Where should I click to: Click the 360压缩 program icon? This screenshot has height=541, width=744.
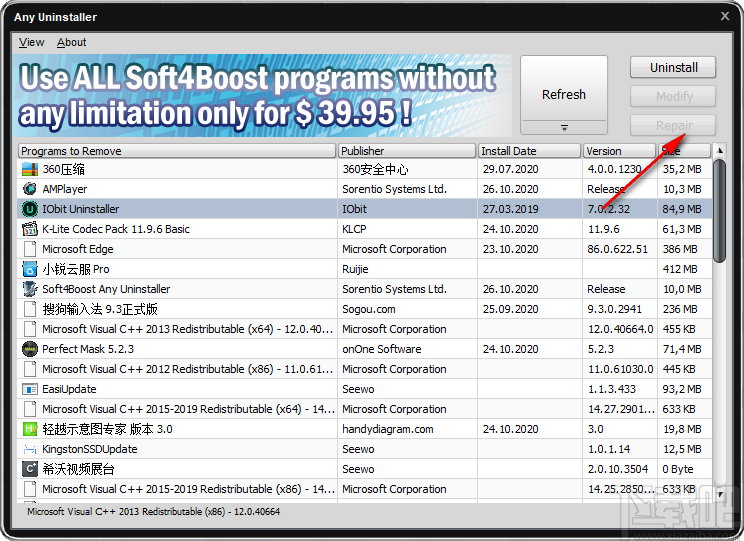pos(30,169)
